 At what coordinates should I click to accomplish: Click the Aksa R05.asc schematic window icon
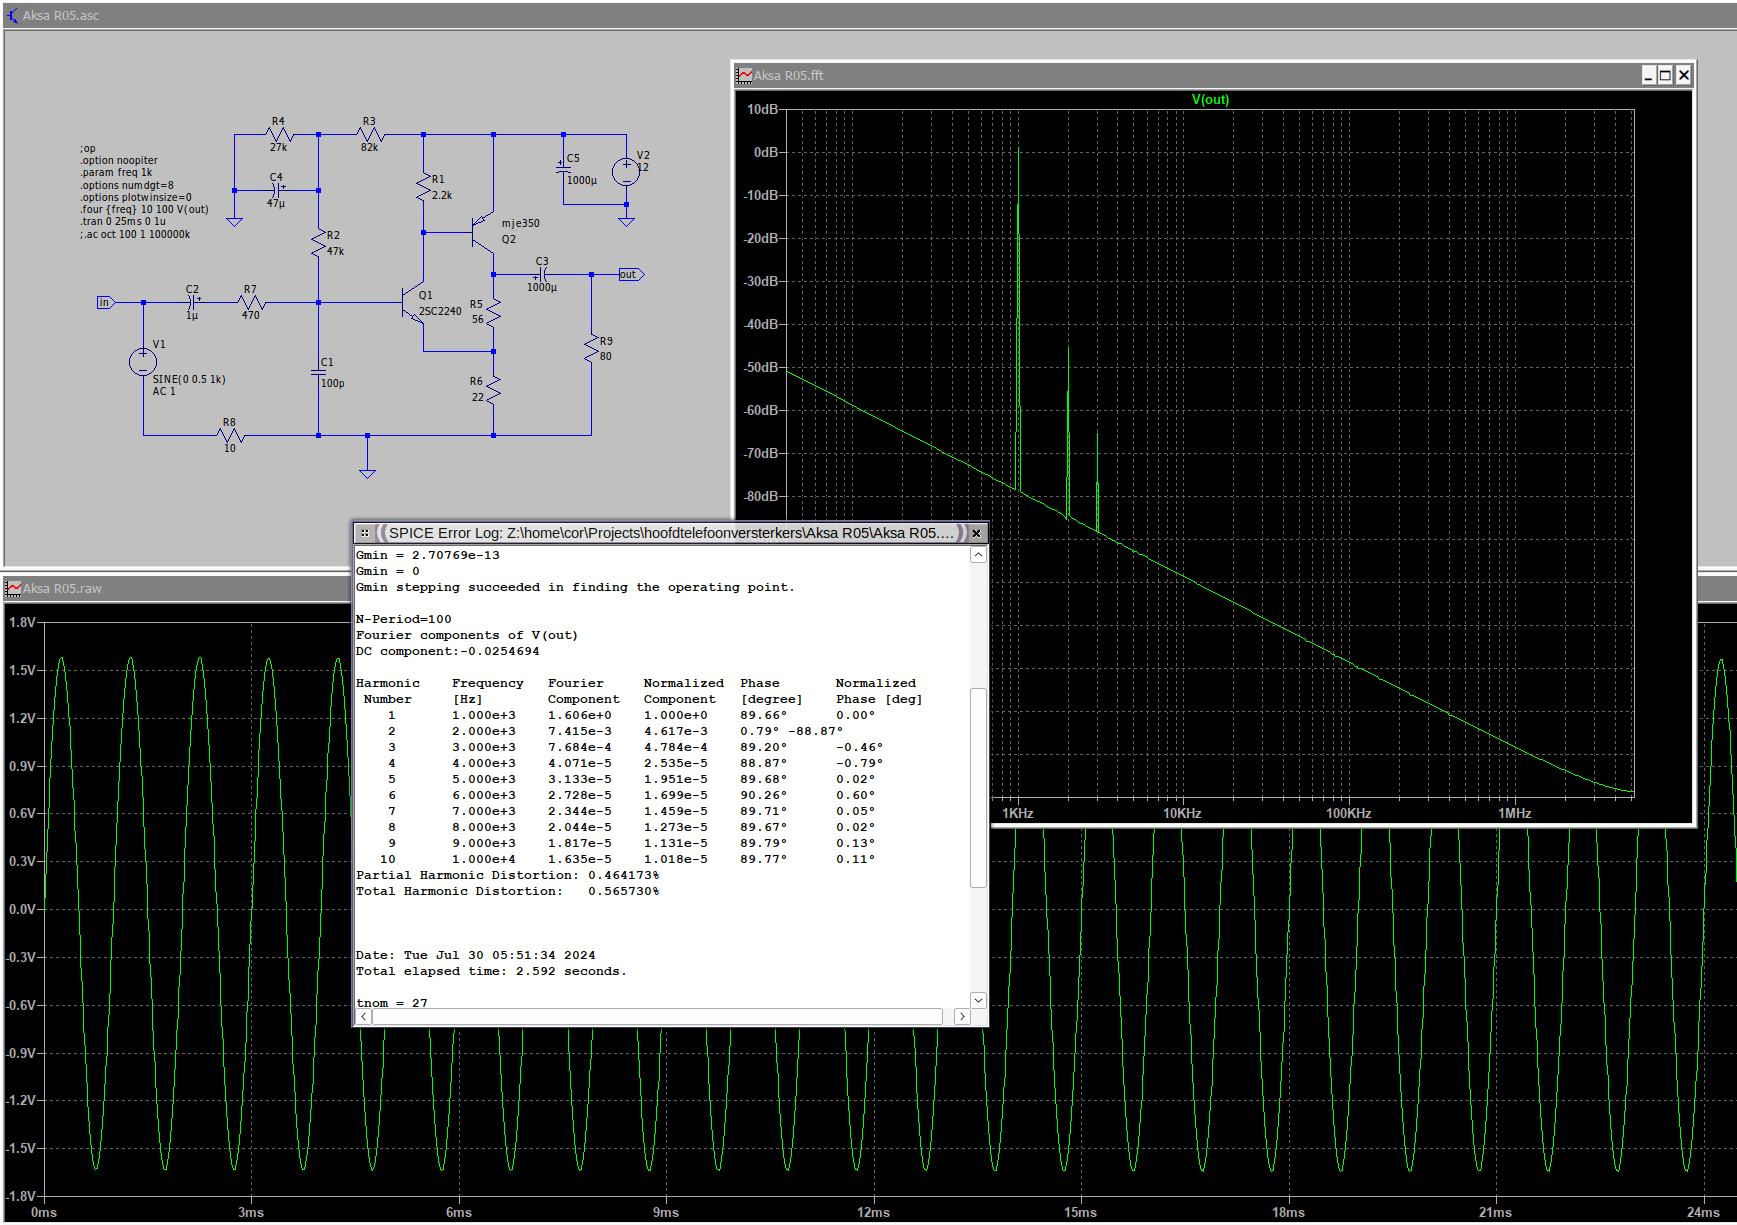point(12,15)
